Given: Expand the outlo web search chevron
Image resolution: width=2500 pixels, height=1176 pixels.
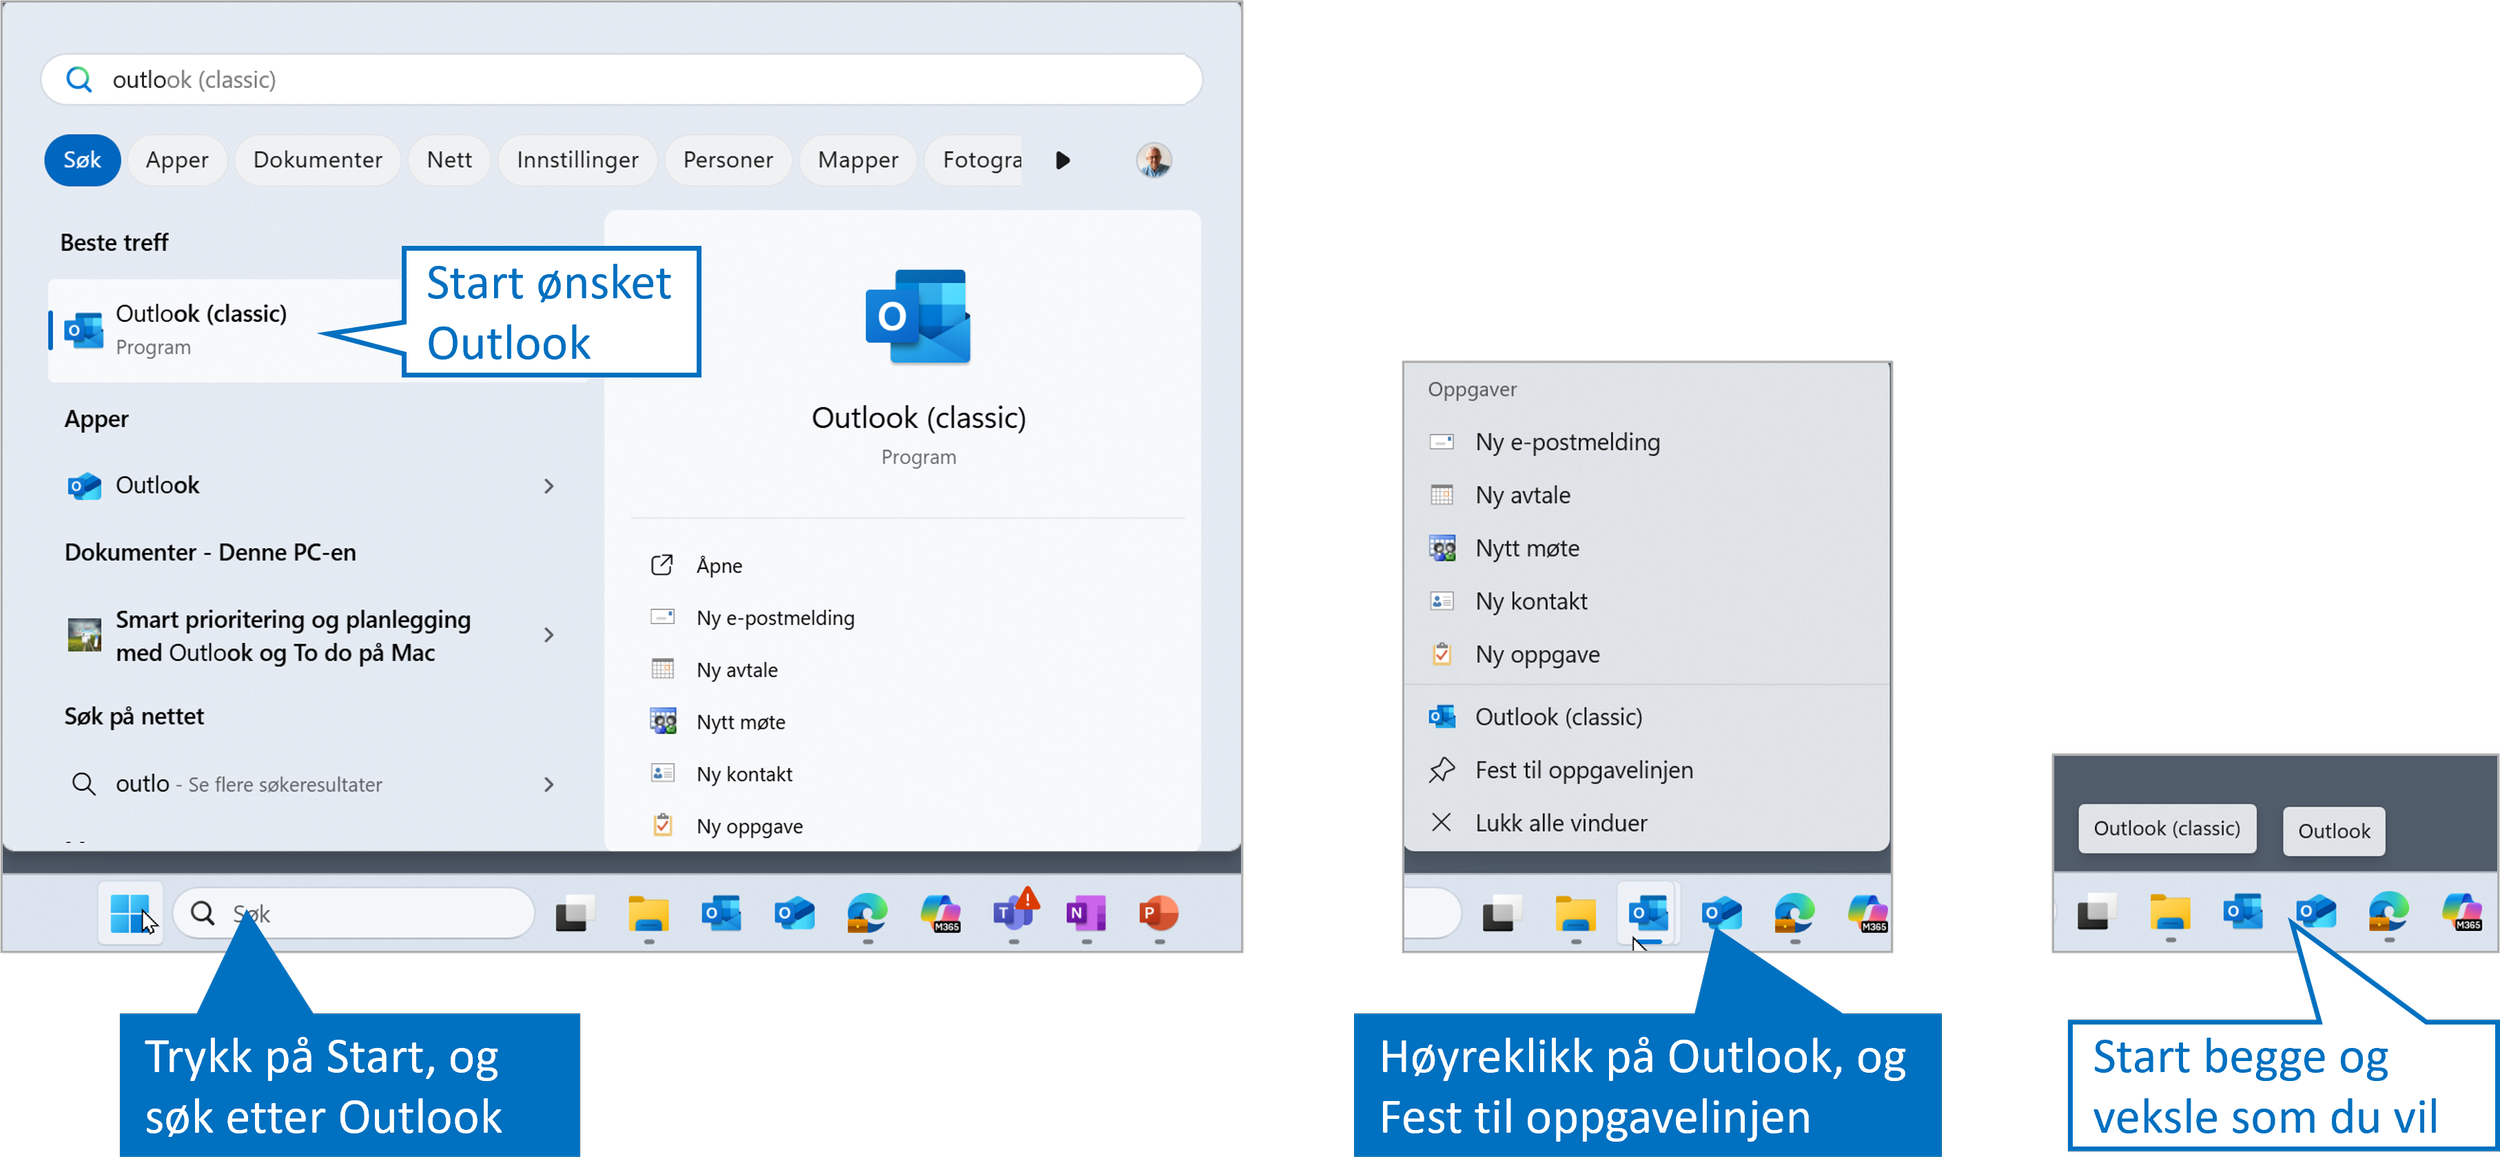Looking at the screenshot, I should (x=548, y=785).
